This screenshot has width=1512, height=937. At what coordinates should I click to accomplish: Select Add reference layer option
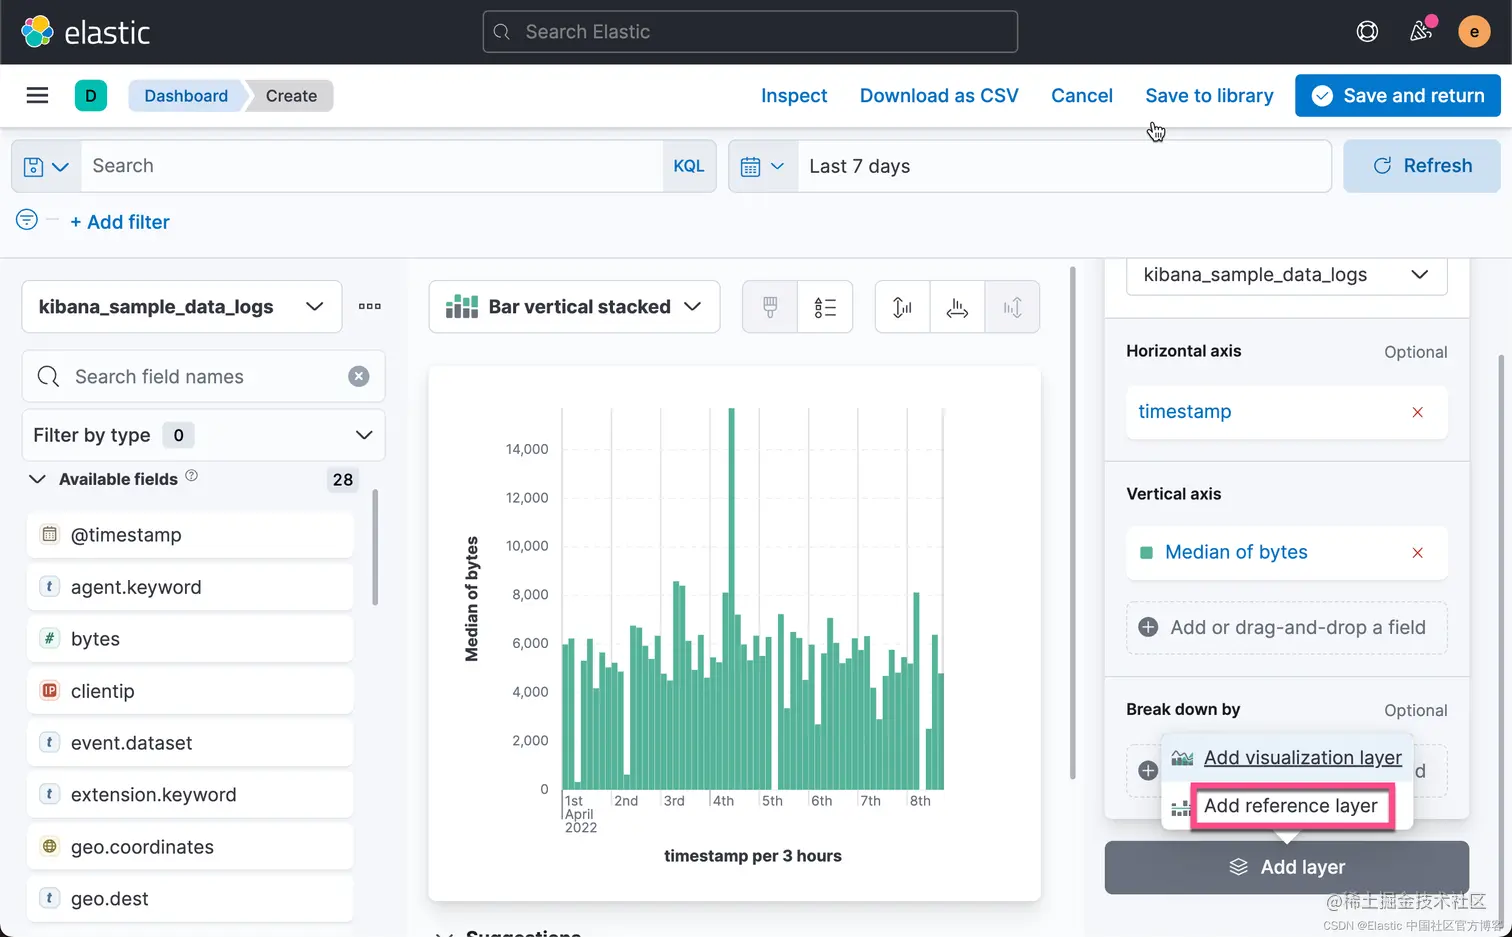pyautogui.click(x=1287, y=806)
